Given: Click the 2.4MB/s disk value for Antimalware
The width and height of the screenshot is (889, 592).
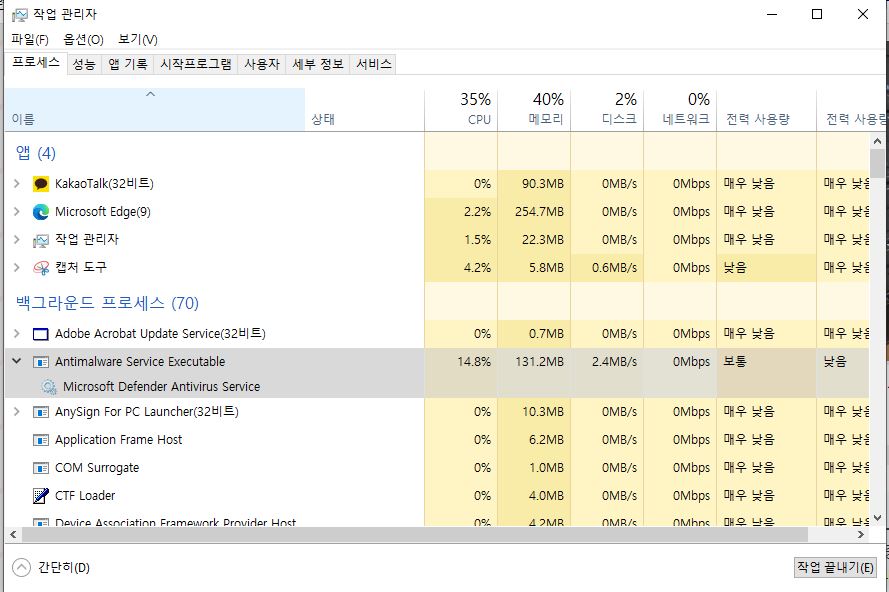Looking at the screenshot, I should [614, 361].
